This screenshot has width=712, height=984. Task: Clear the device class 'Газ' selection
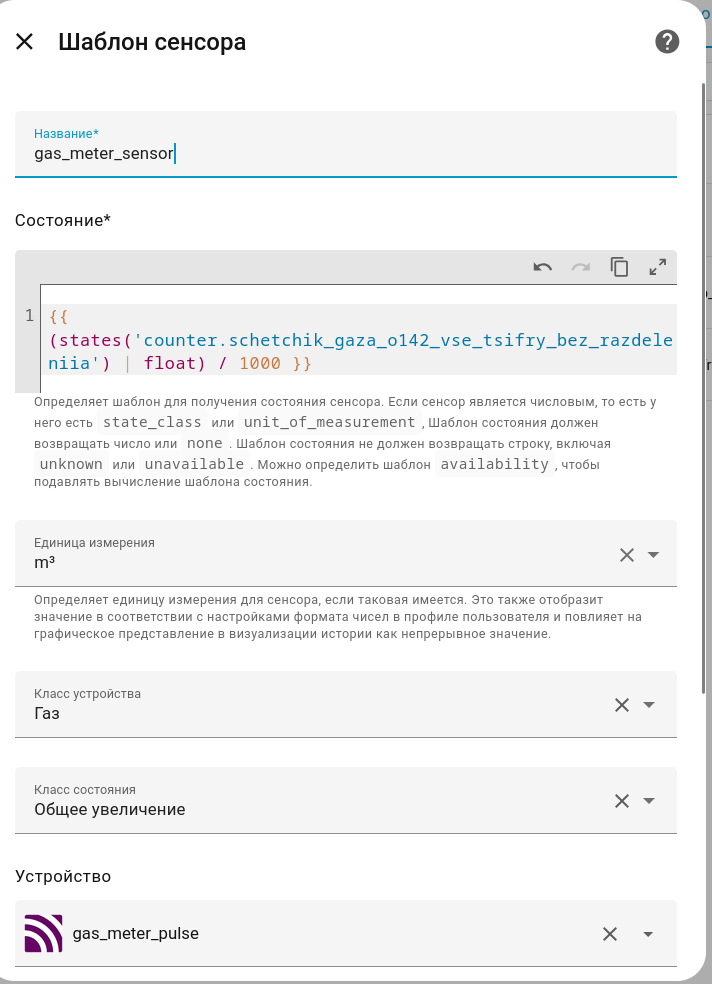pos(620,704)
